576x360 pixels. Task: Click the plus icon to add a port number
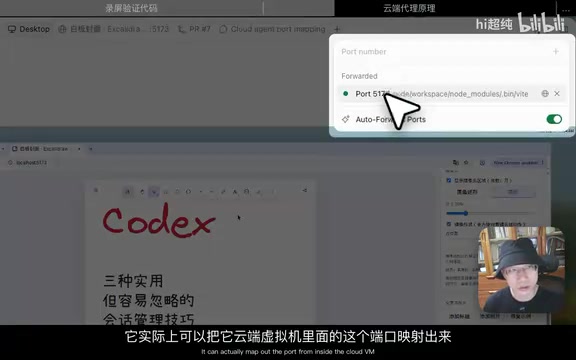(556, 52)
